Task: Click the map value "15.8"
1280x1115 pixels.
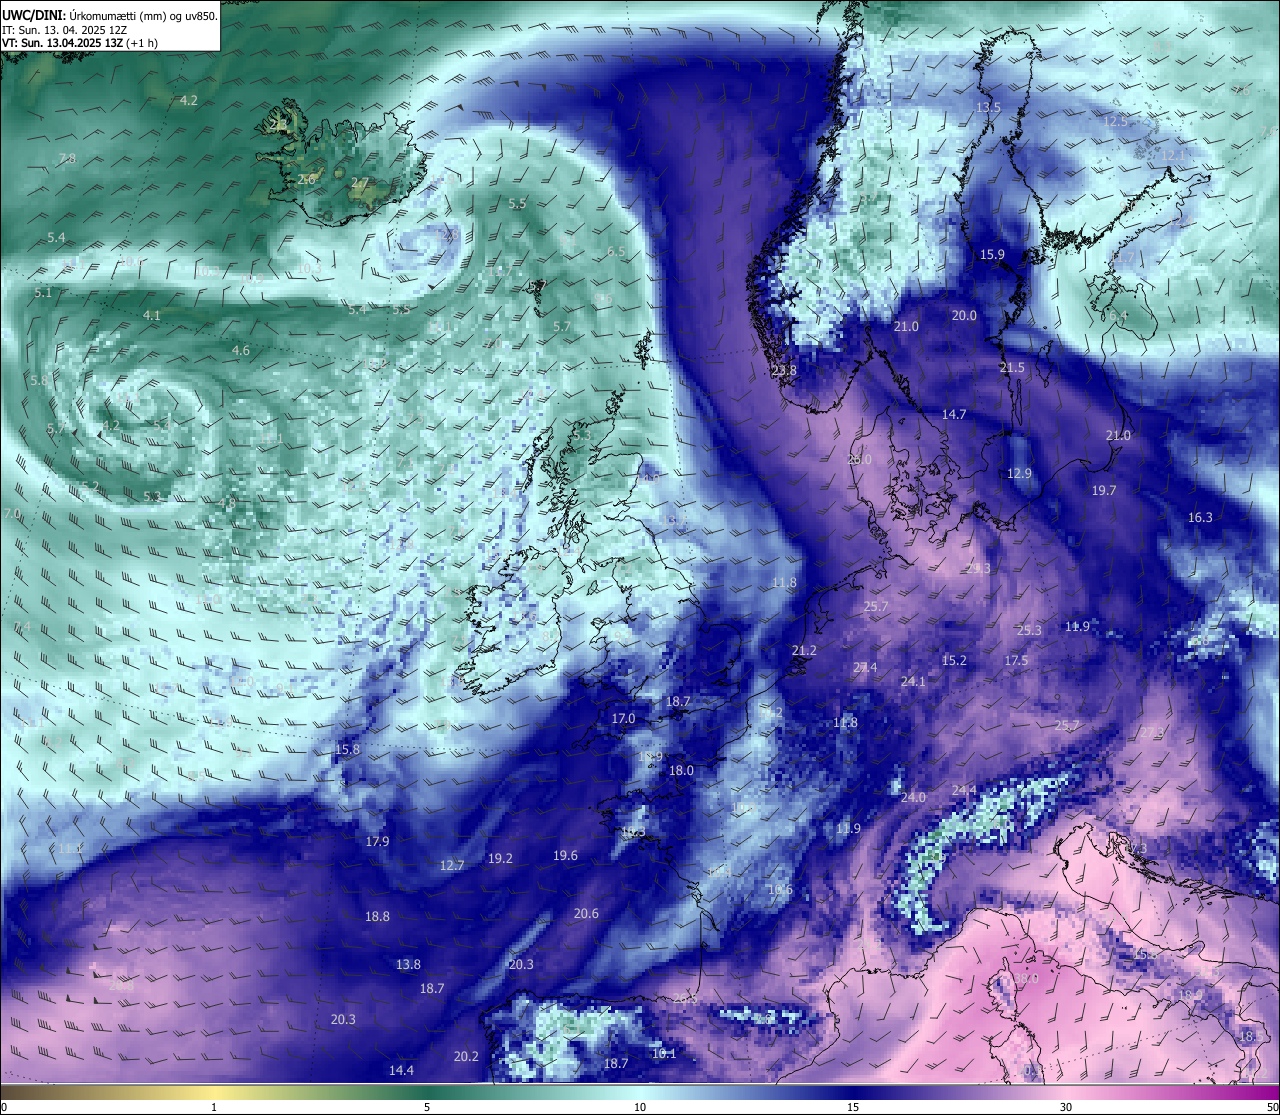Action: [x=347, y=749]
